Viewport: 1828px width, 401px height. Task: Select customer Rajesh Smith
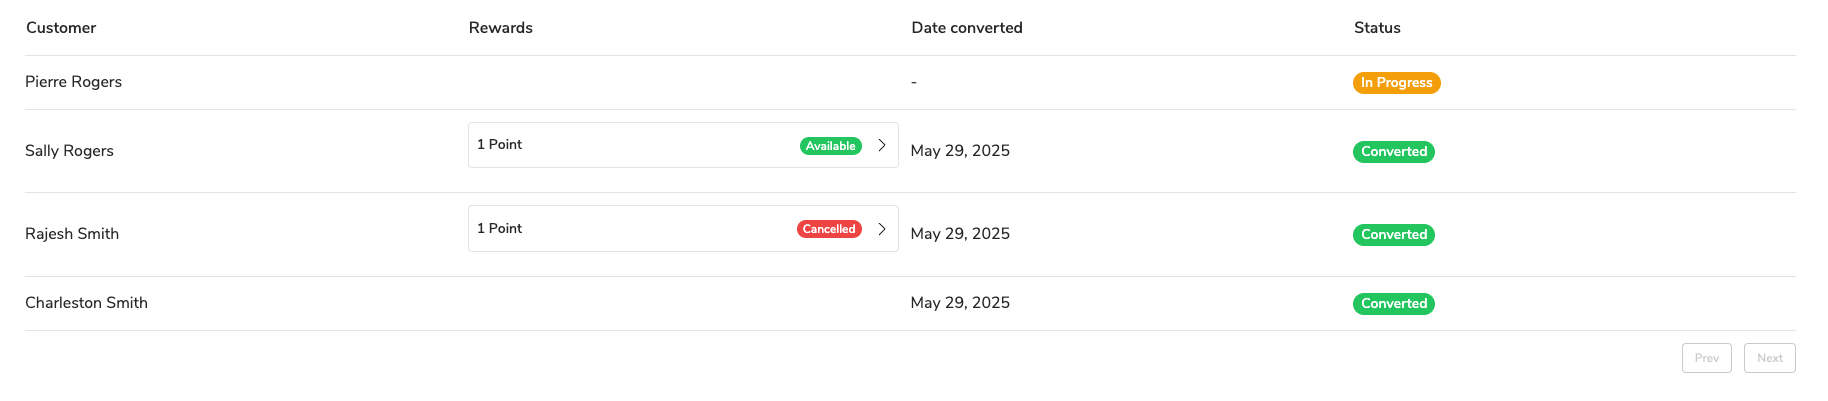72,234
